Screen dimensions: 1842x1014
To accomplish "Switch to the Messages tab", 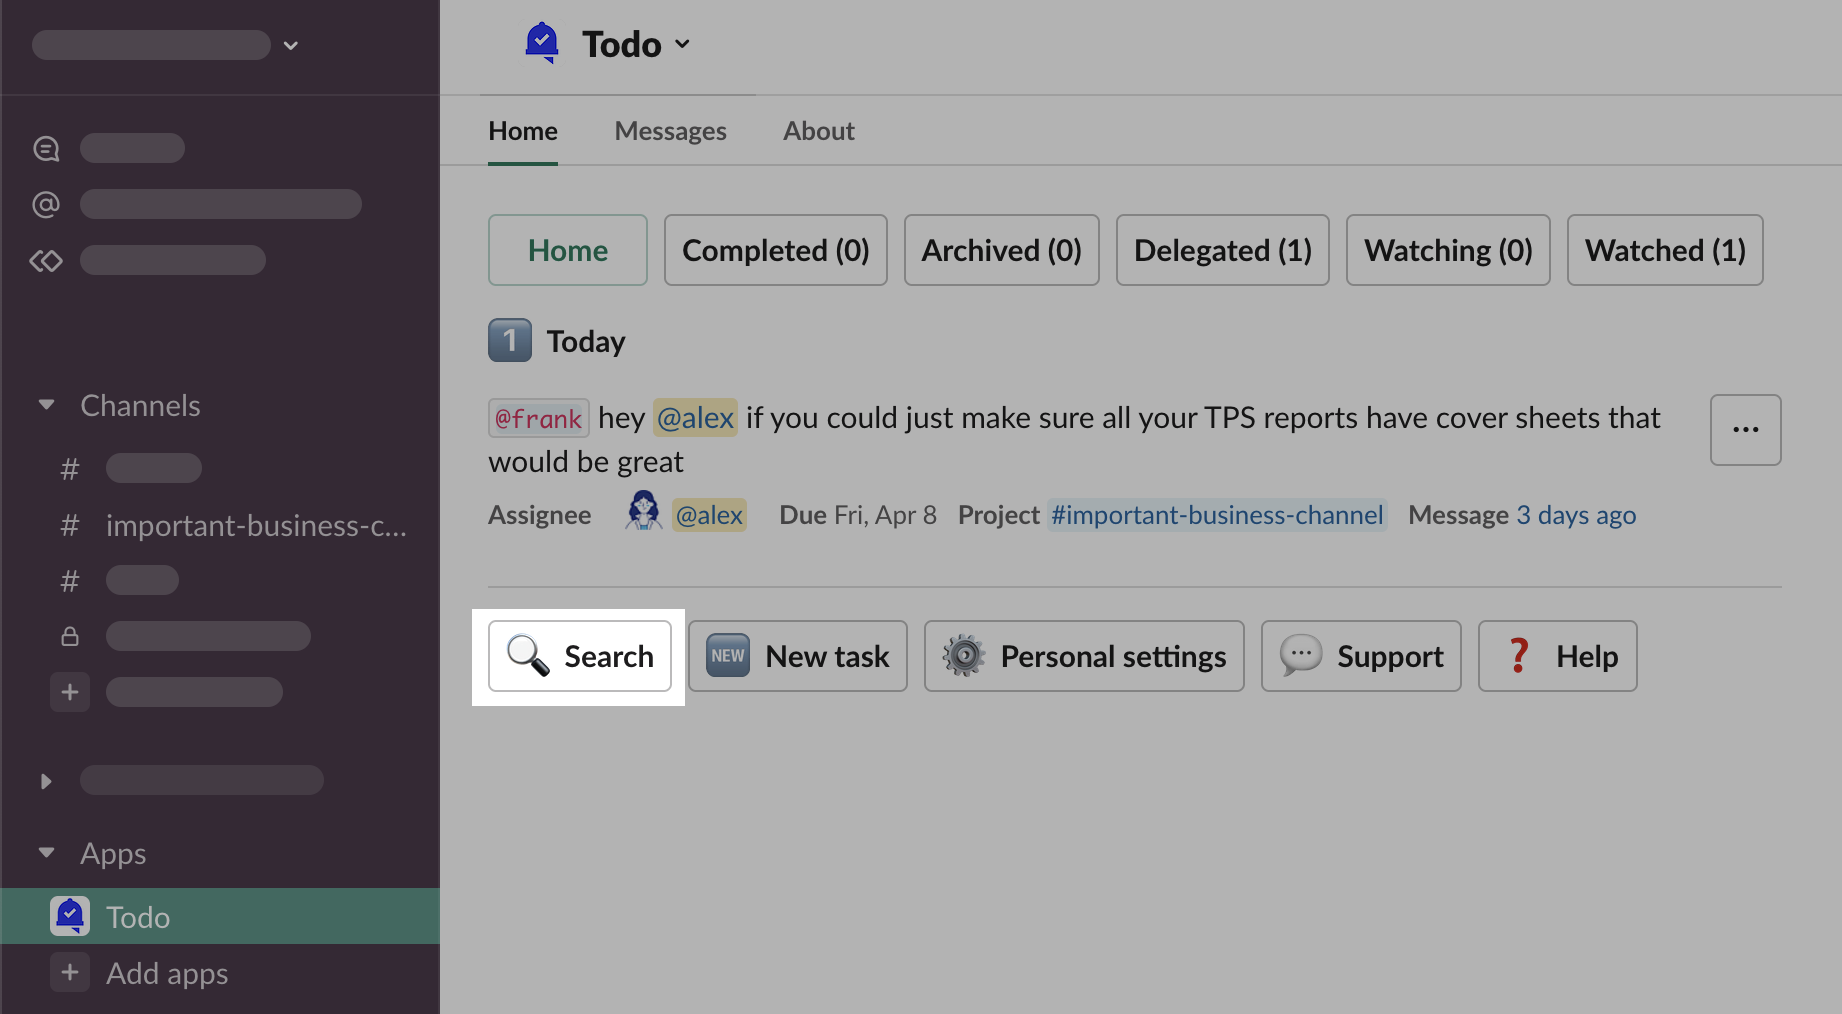I will click(x=670, y=131).
